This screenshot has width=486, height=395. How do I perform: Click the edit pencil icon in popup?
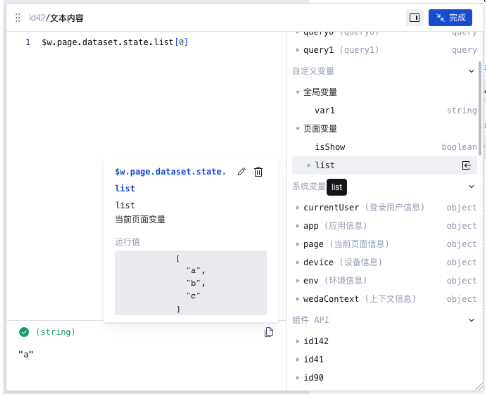(x=242, y=172)
